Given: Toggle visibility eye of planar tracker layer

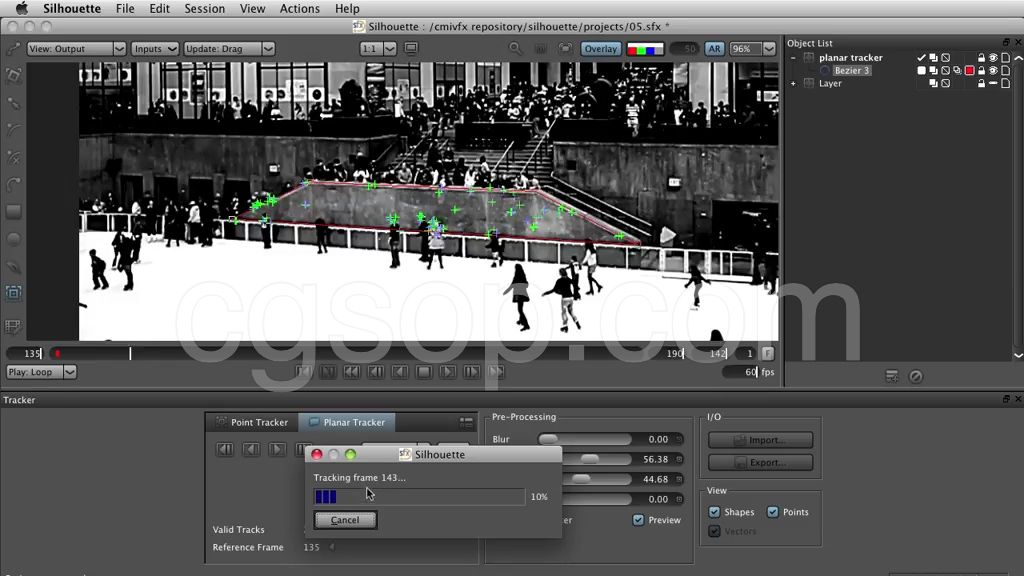Looking at the screenshot, I should 993,57.
